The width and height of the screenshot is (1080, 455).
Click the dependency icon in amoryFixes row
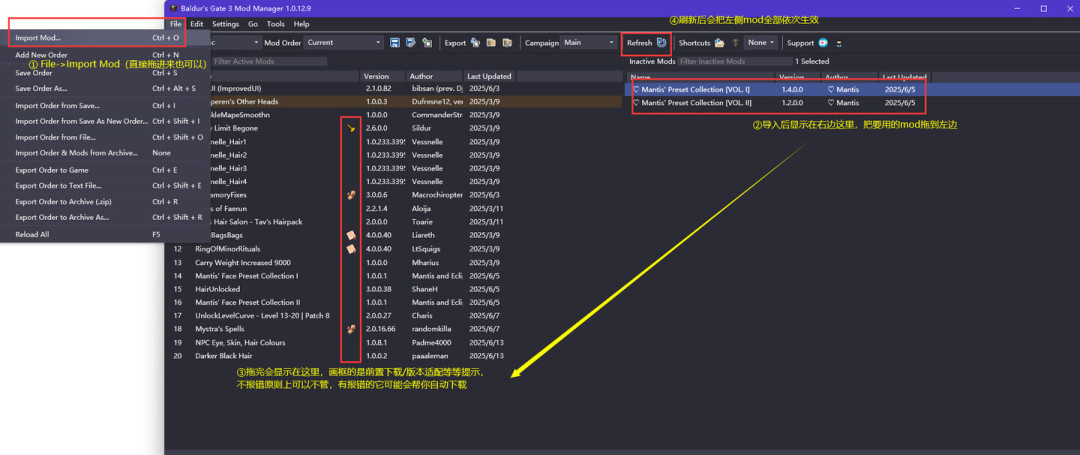351,195
